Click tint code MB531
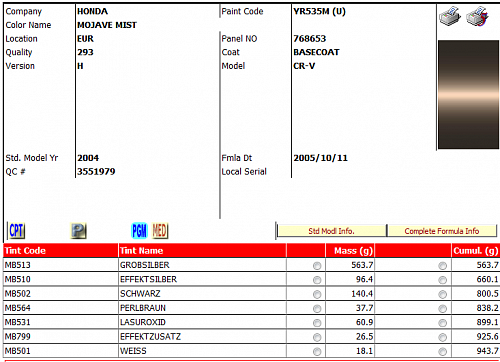Viewport: 500px width, 362px height. coord(18,322)
